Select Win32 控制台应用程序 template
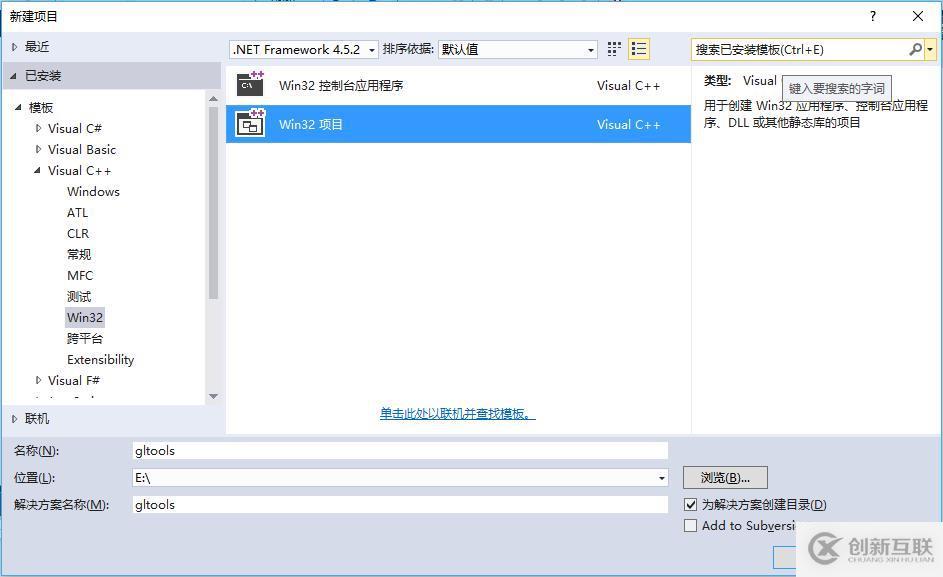The height and width of the screenshot is (577, 943). (x=458, y=85)
